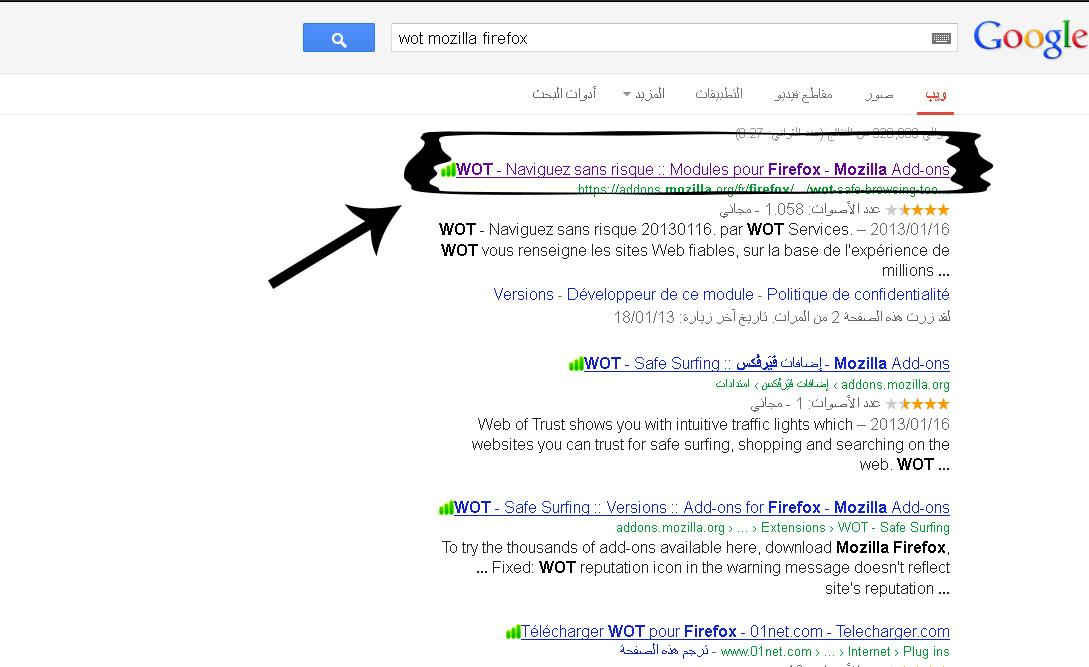Screen dimensions: 1089x667
Task: Expand the المزيد (More) dropdown
Action: [x=644, y=94]
